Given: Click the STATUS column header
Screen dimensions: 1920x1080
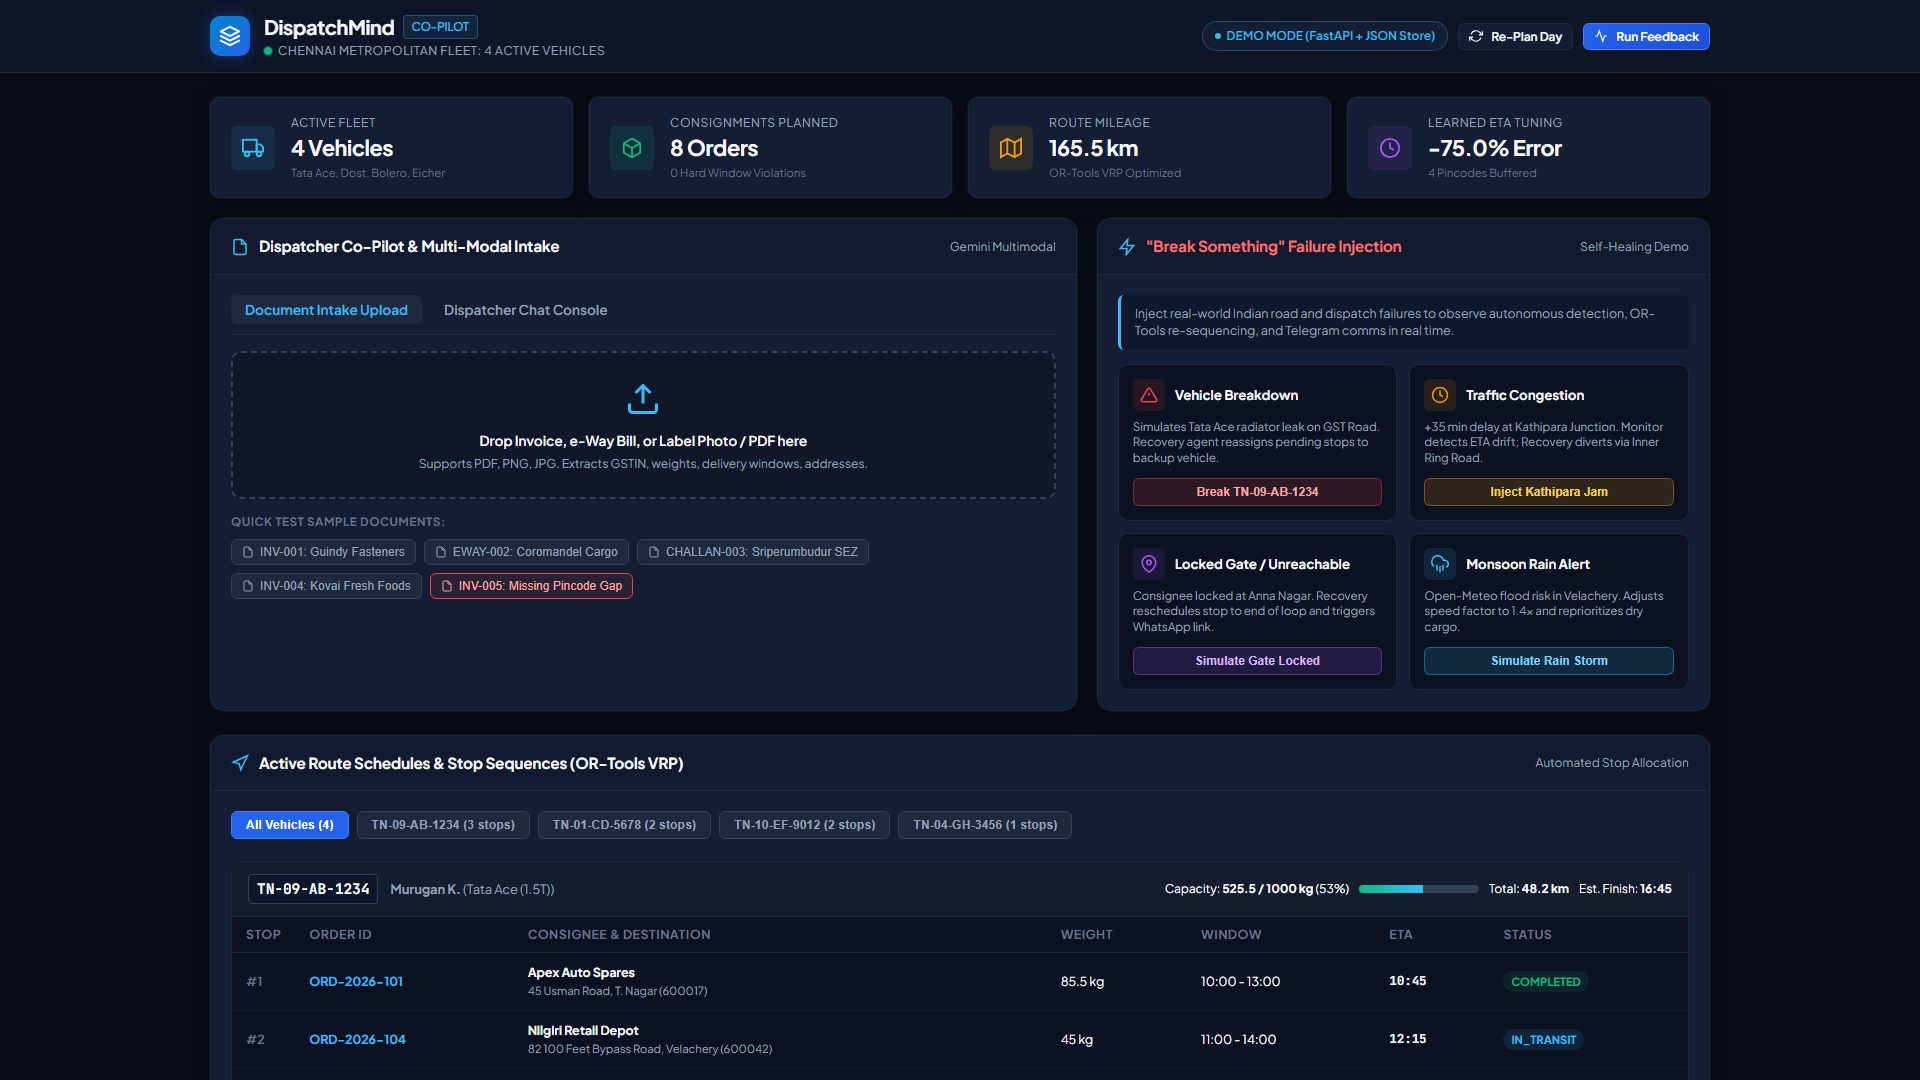Looking at the screenshot, I should click(1527, 935).
